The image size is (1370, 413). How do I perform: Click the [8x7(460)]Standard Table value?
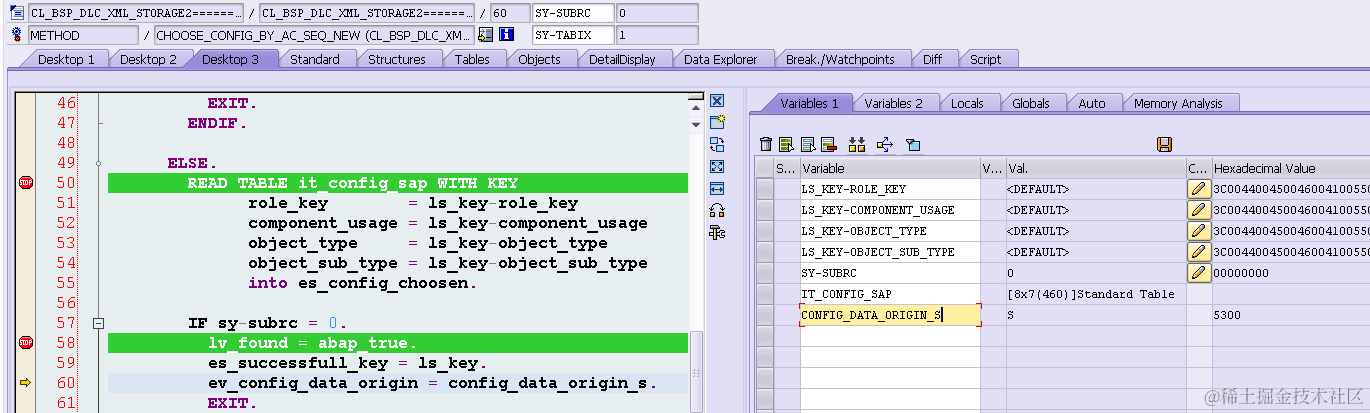(1095, 294)
